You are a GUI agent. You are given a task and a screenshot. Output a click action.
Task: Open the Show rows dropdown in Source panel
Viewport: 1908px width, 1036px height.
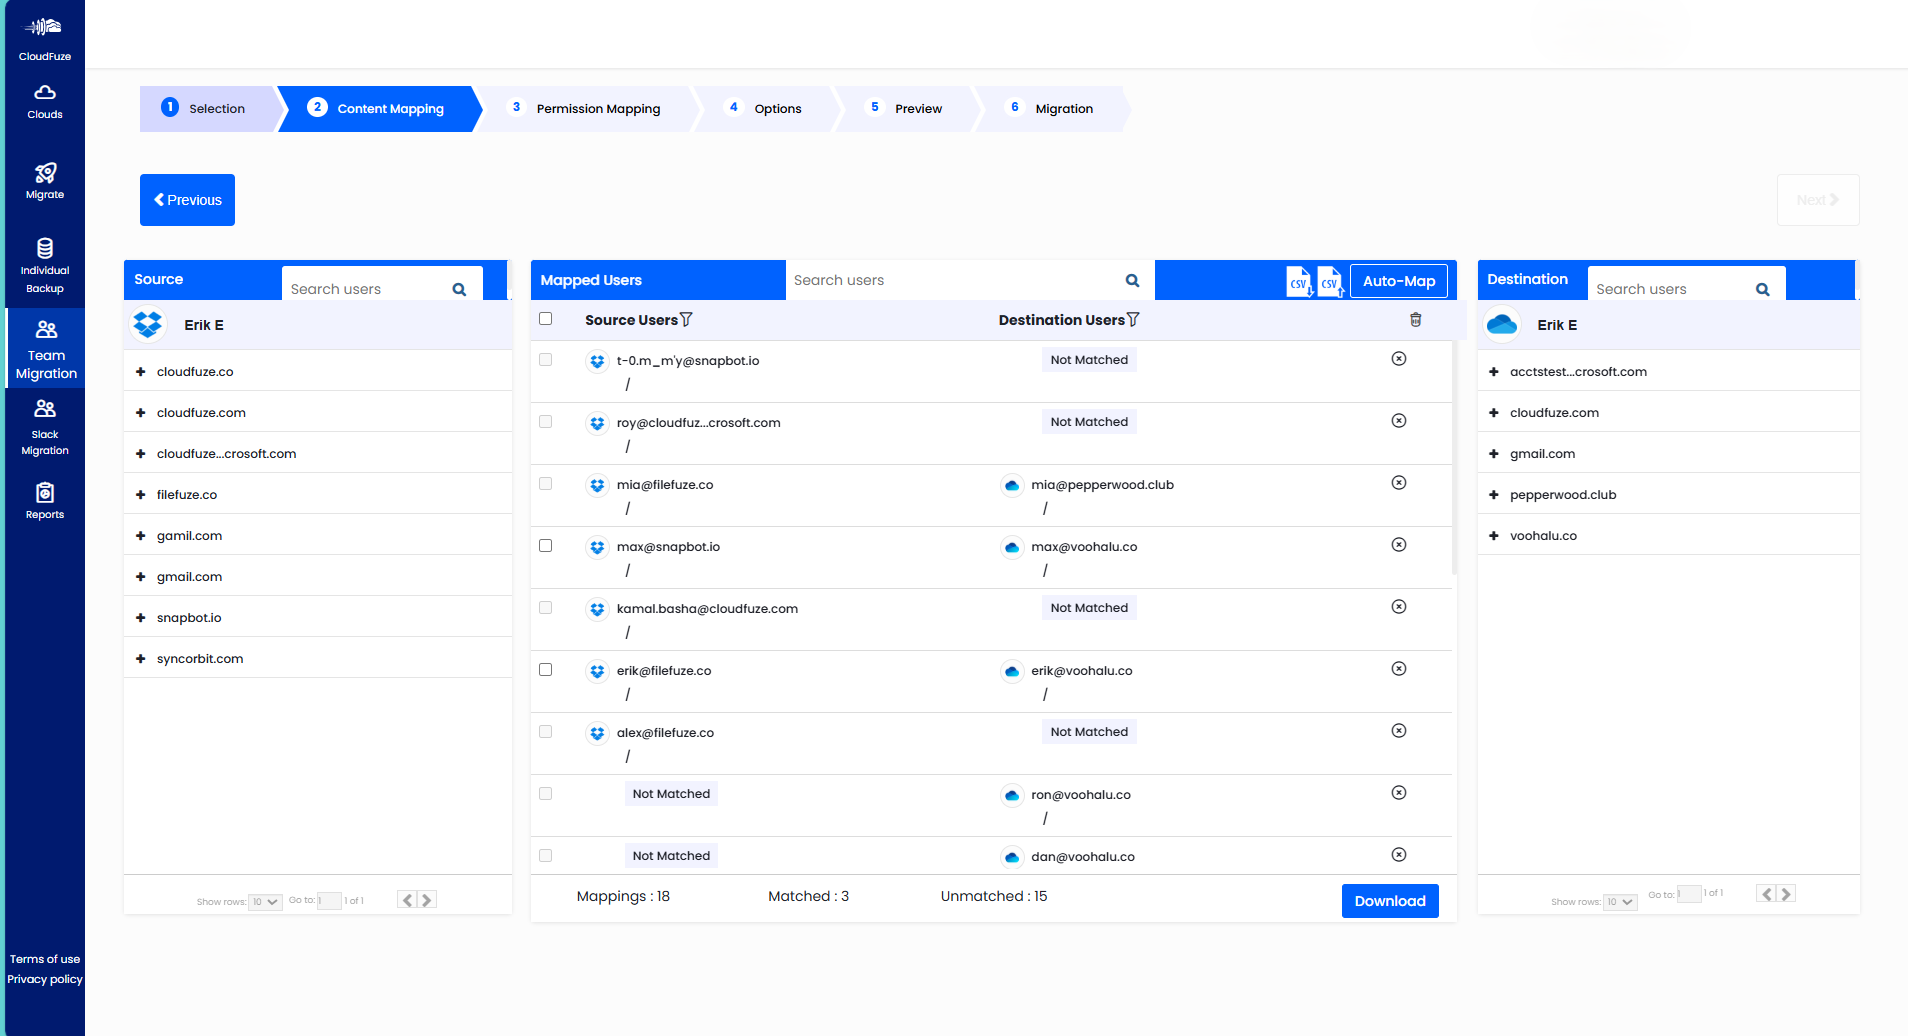pyautogui.click(x=264, y=901)
